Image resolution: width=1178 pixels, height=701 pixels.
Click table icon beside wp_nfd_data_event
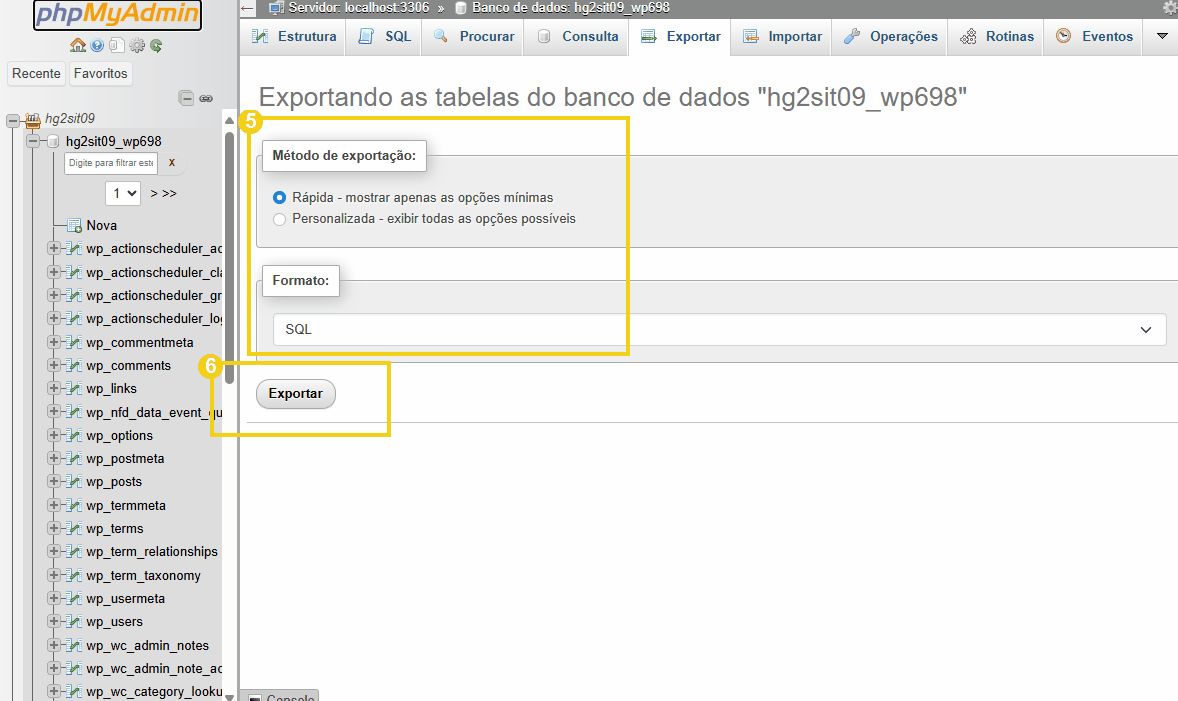coord(74,412)
